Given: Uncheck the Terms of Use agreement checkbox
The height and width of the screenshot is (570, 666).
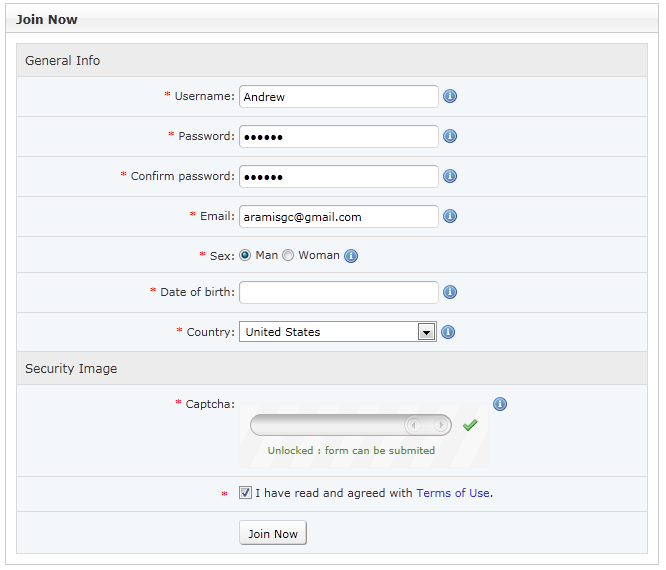Looking at the screenshot, I should tap(245, 492).
